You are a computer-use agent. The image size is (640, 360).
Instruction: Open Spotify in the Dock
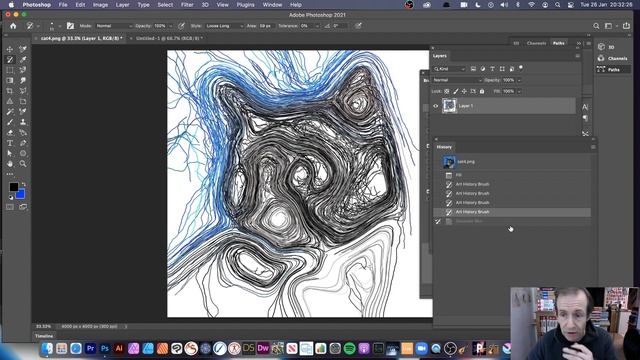coord(349,349)
